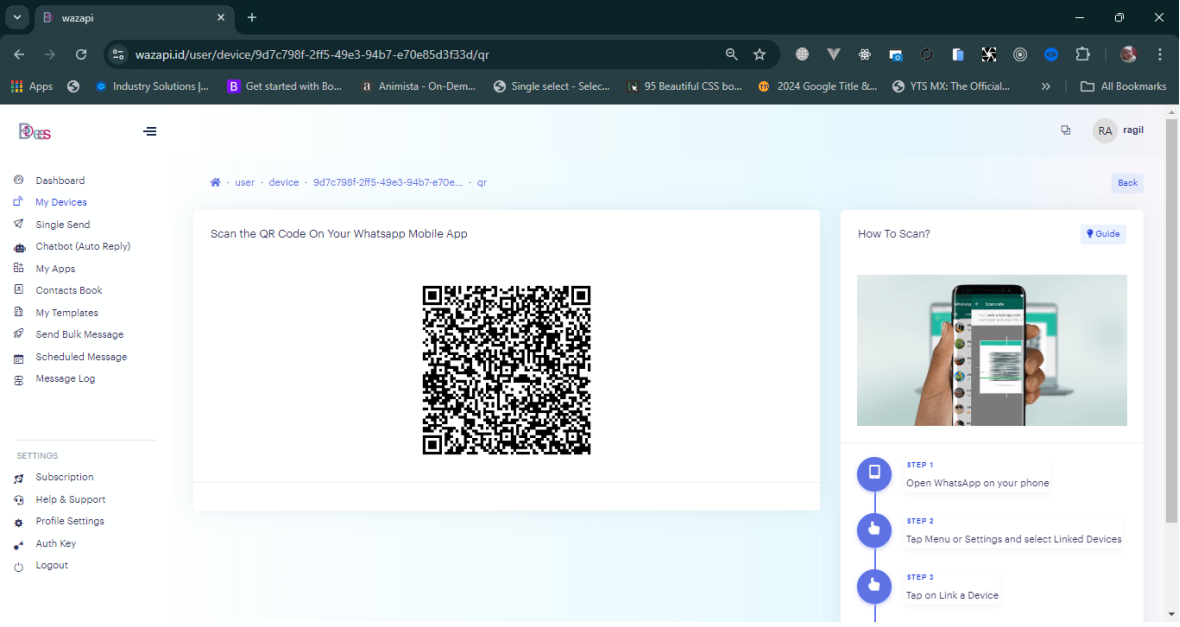Expand the hidden bookmarks chevron
This screenshot has height=627, width=1180.
pos(1045,87)
